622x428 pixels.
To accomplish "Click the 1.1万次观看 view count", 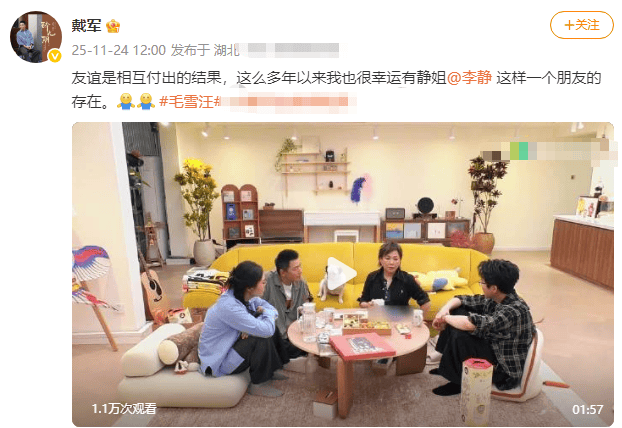I will coord(124,409).
